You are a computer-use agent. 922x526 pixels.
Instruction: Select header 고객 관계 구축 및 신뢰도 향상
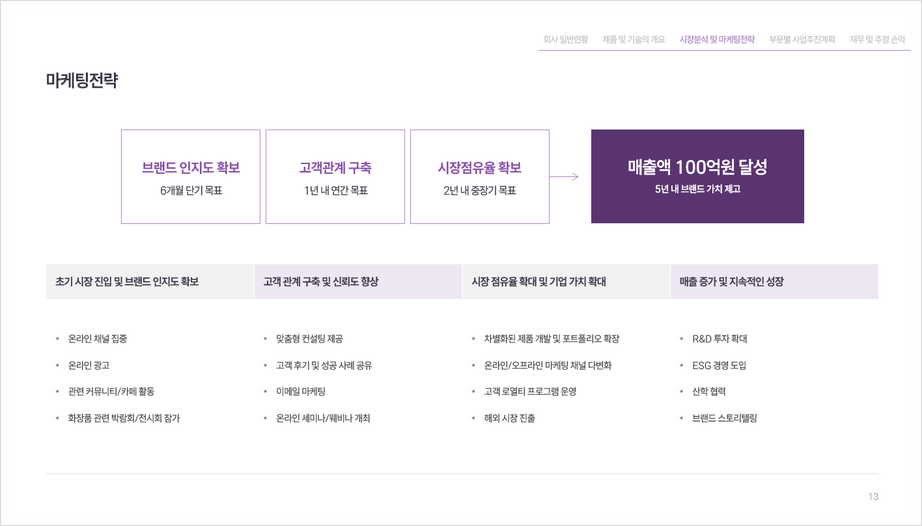pos(358,282)
